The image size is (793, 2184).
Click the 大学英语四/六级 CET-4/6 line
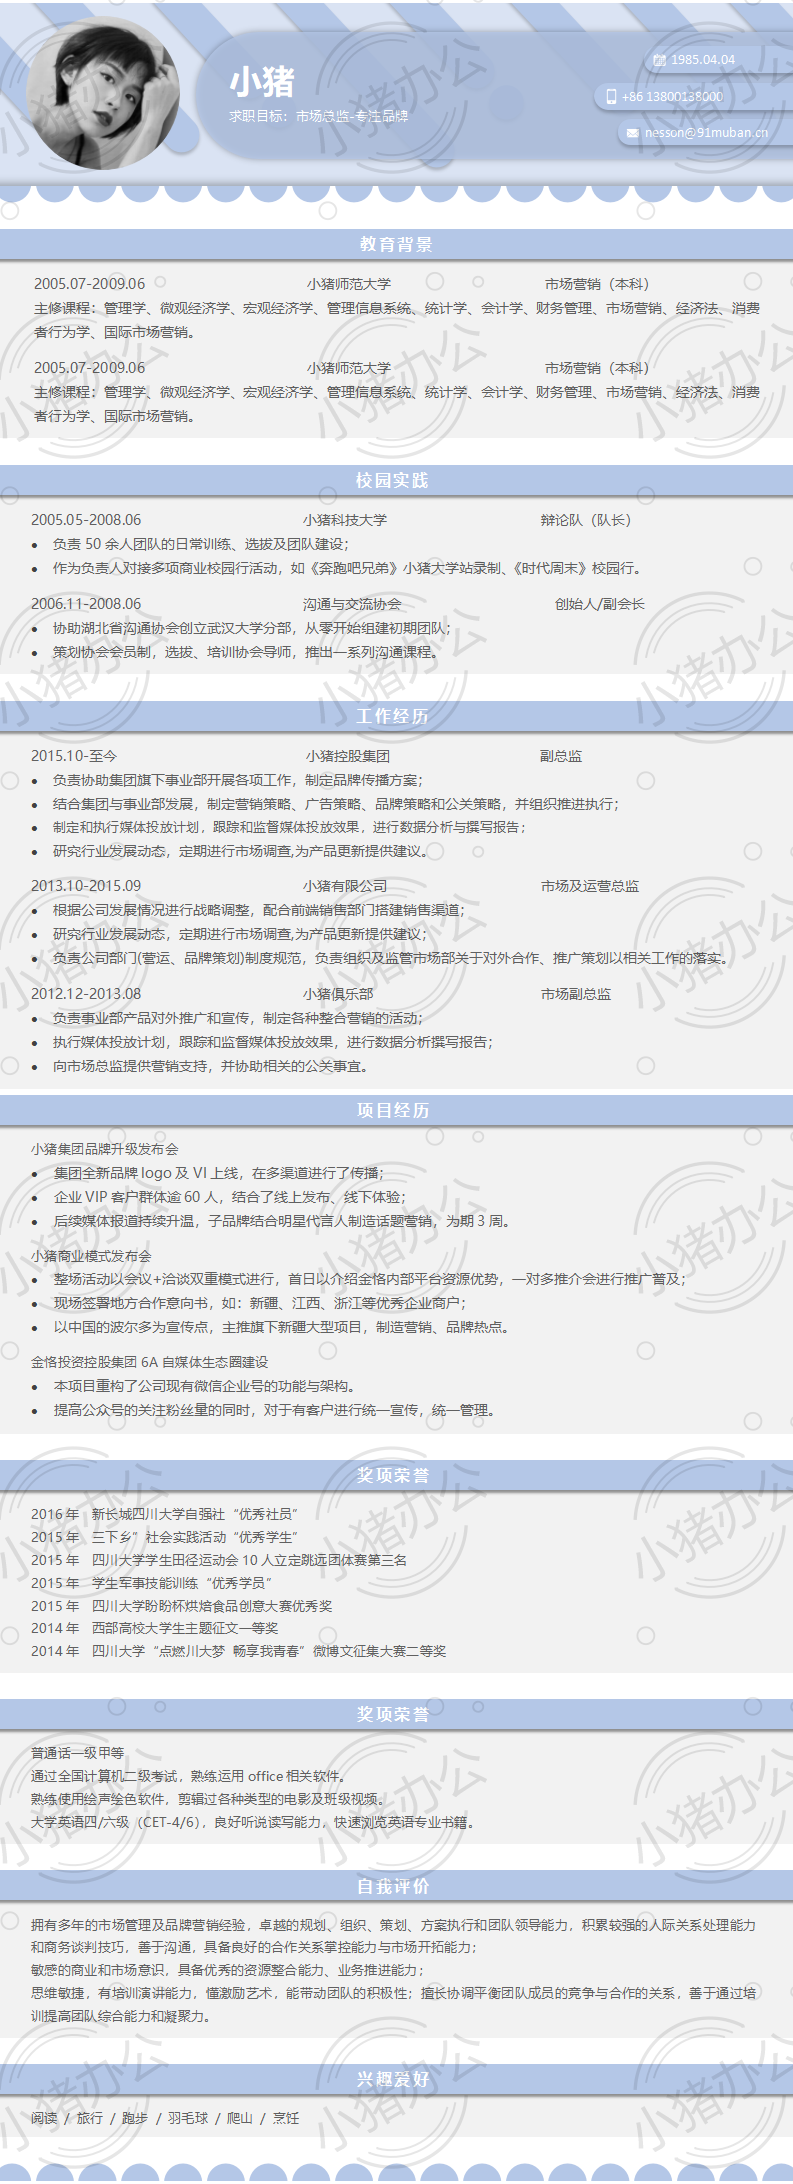pos(253,1822)
